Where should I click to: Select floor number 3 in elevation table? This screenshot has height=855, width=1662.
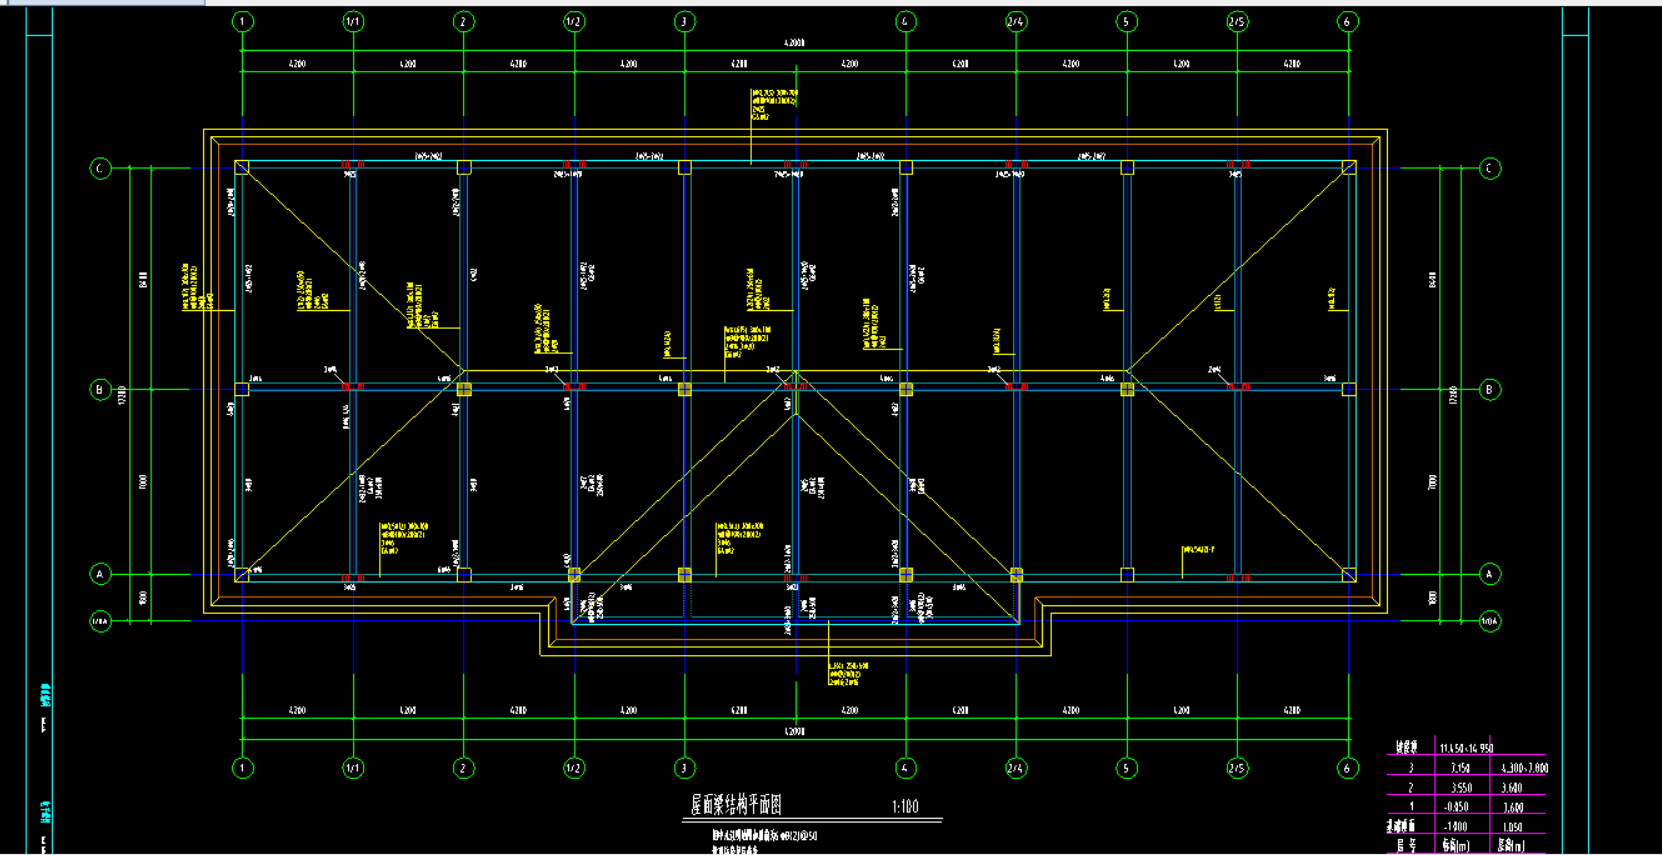(1411, 768)
